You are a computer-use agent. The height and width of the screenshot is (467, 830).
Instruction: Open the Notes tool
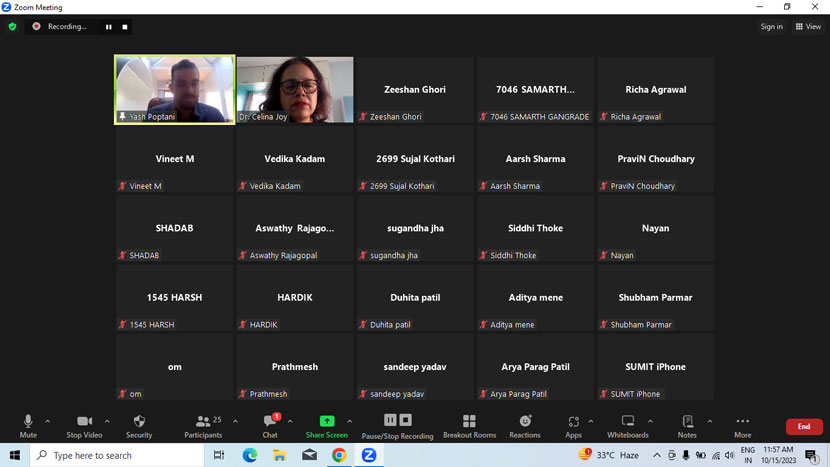(x=687, y=425)
